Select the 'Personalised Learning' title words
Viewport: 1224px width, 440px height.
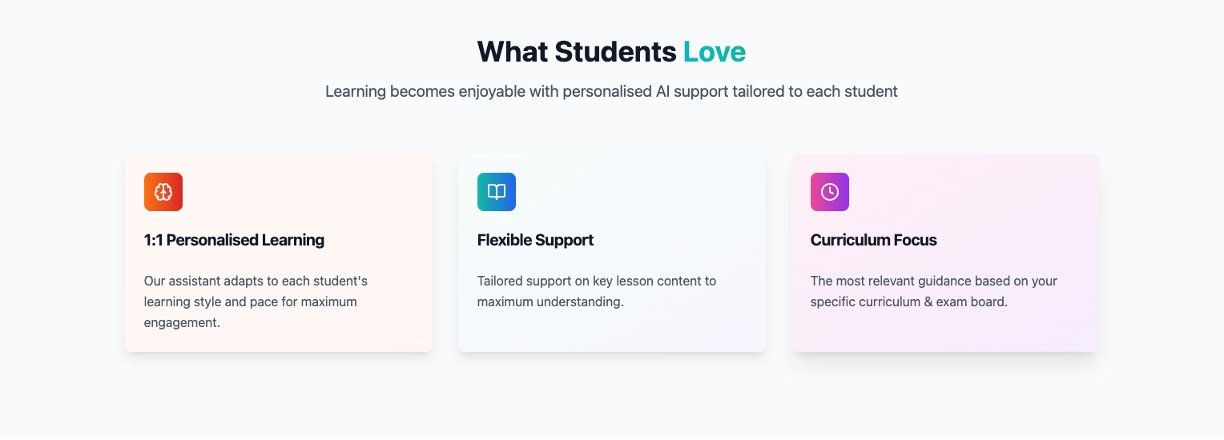click(x=245, y=240)
